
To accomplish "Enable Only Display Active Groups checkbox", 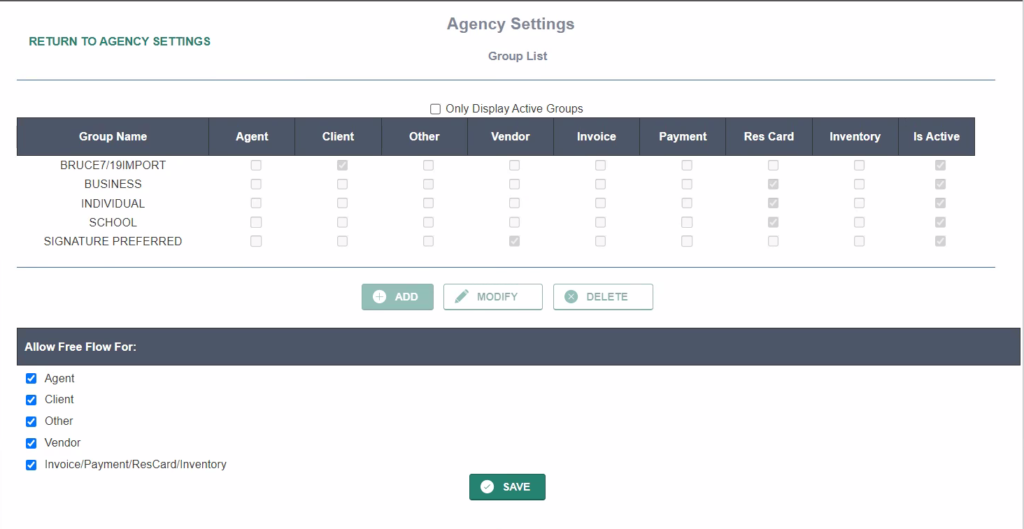I will (435, 109).
